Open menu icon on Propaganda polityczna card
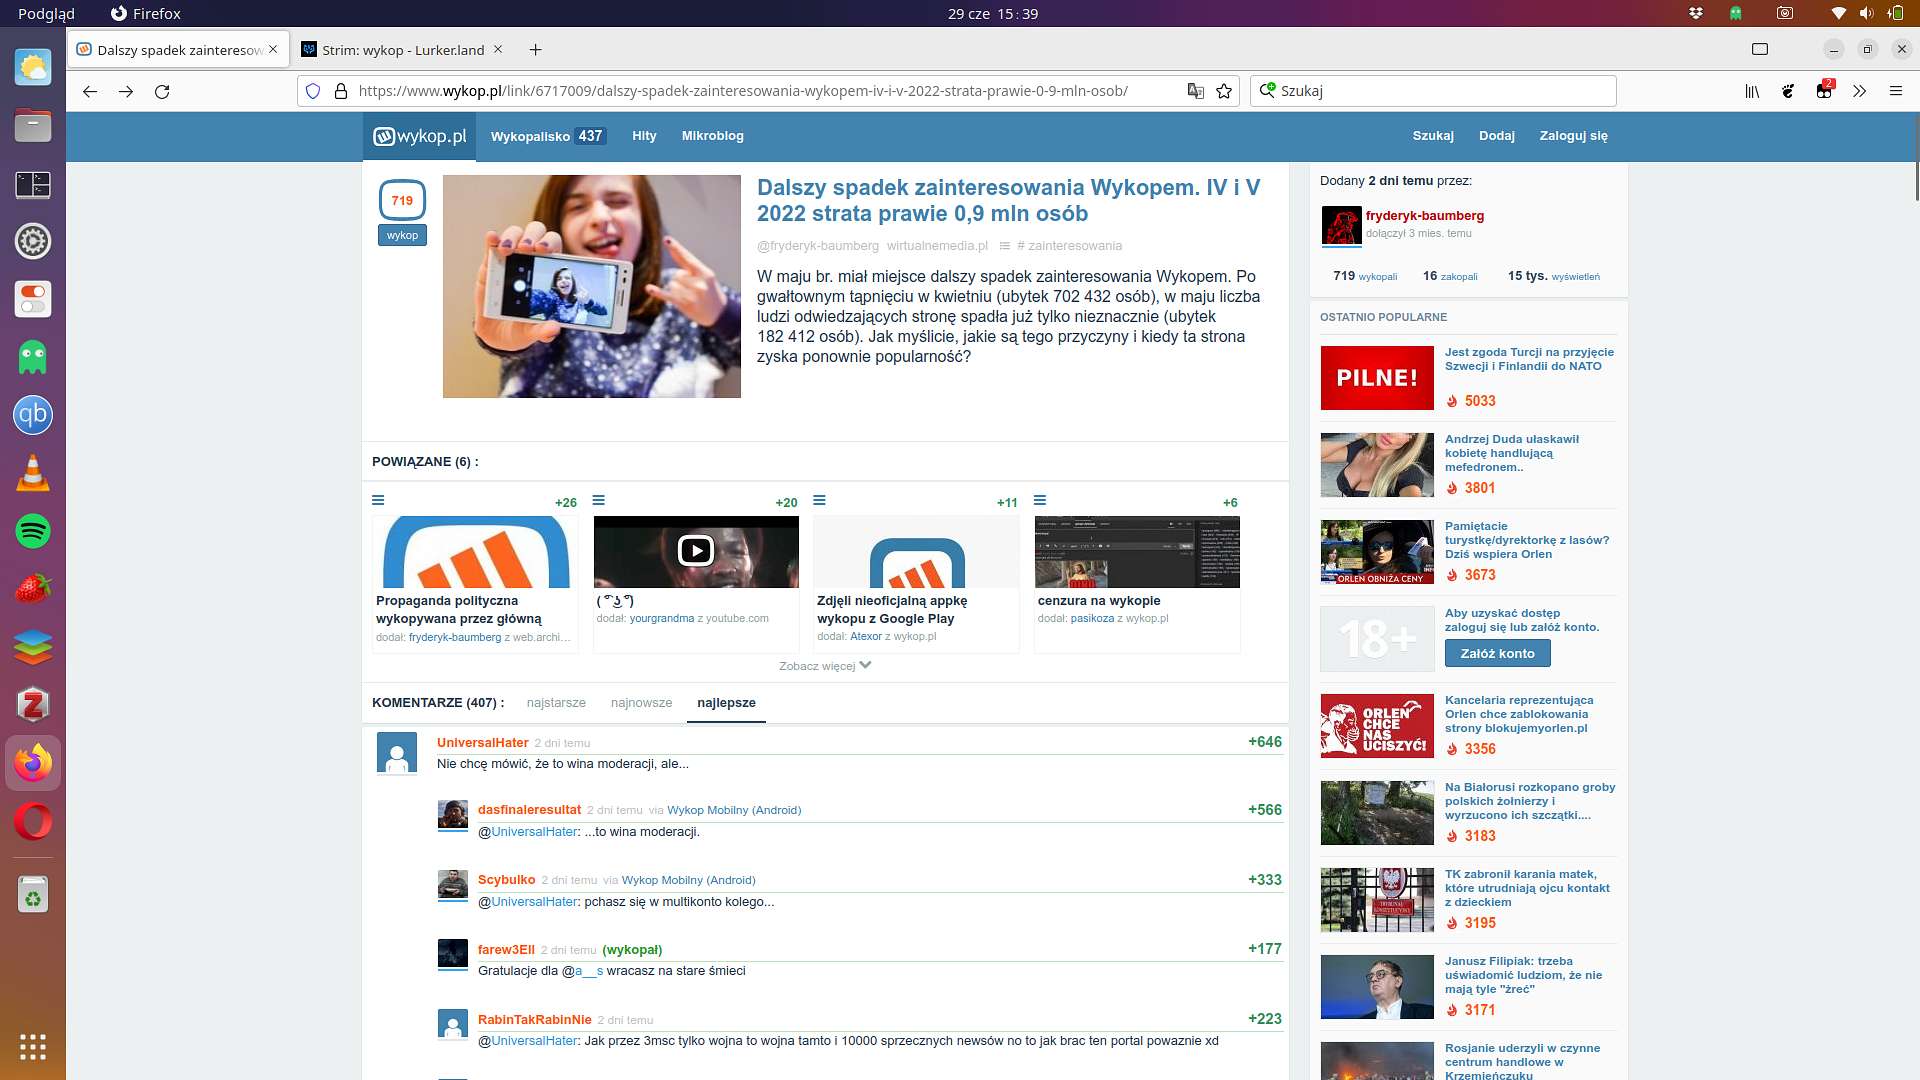This screenshot has width=1920, height=1080. pos(378,500)
